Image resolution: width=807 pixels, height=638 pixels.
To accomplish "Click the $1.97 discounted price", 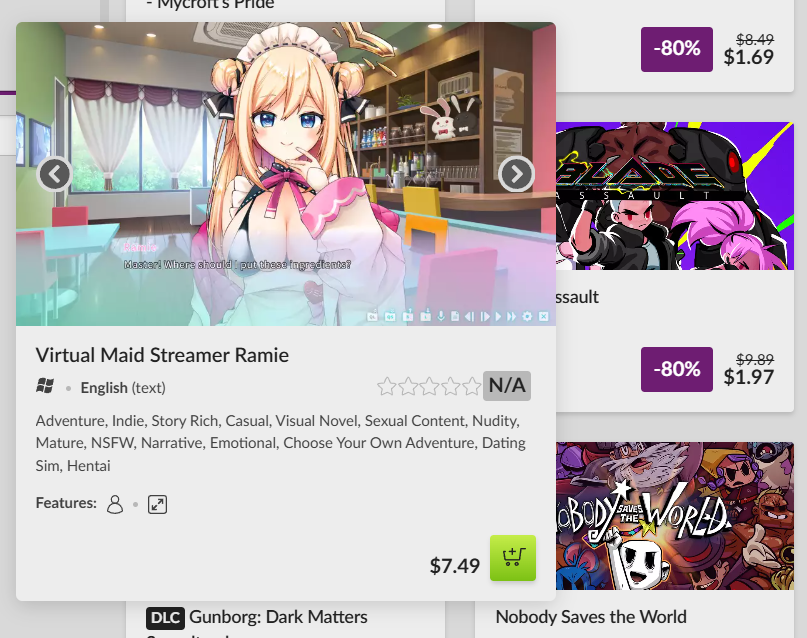I will point(748,377).
